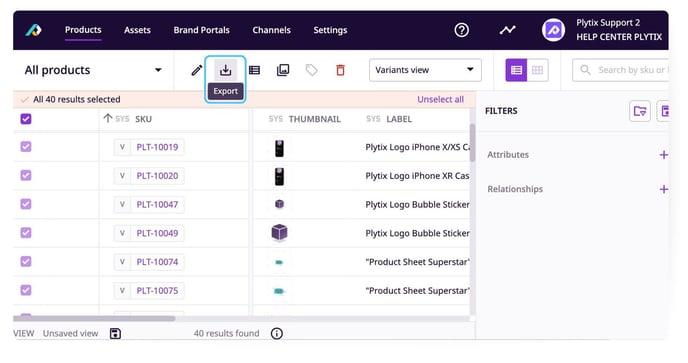Uncheck the PLT-10049 row checkbox
The height and width of the screenshot is (363, 688).
tap(26, 233)
